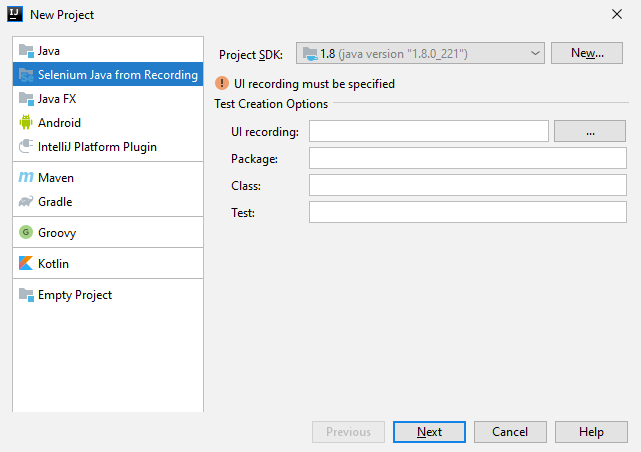Image resolution: width=641 pixels, height=452 pixels.
Task: Browse for UI recording with the ... button
Action: tap(589, 131)
